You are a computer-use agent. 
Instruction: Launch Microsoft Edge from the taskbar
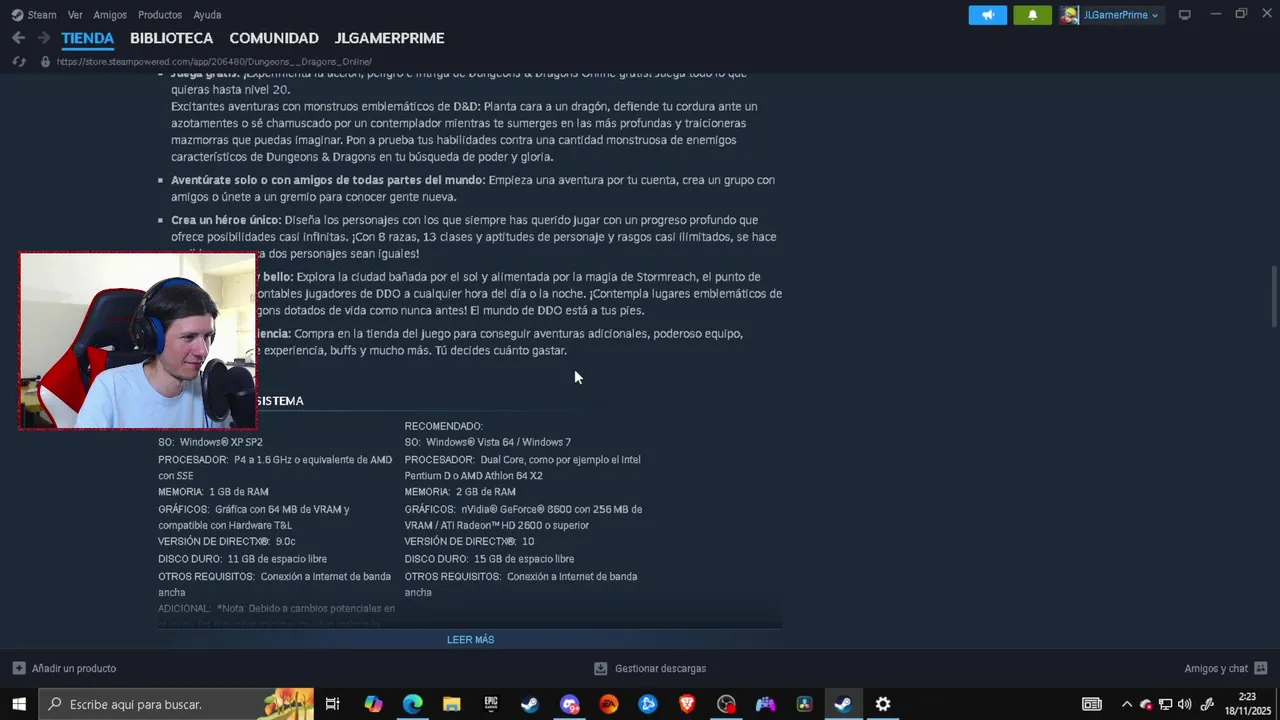coord(412,704)
